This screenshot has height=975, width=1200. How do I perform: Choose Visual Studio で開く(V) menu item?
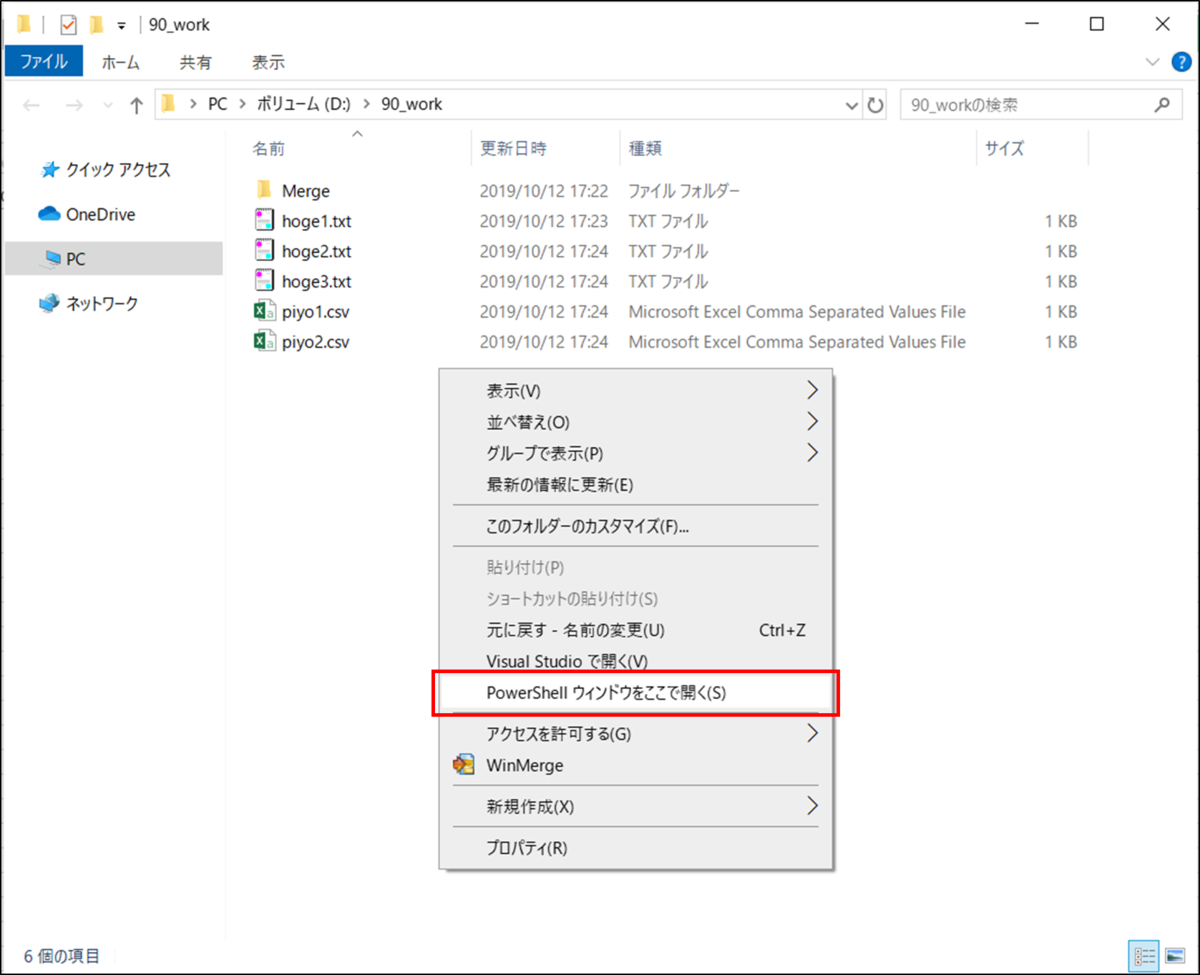tap(636, 661)
